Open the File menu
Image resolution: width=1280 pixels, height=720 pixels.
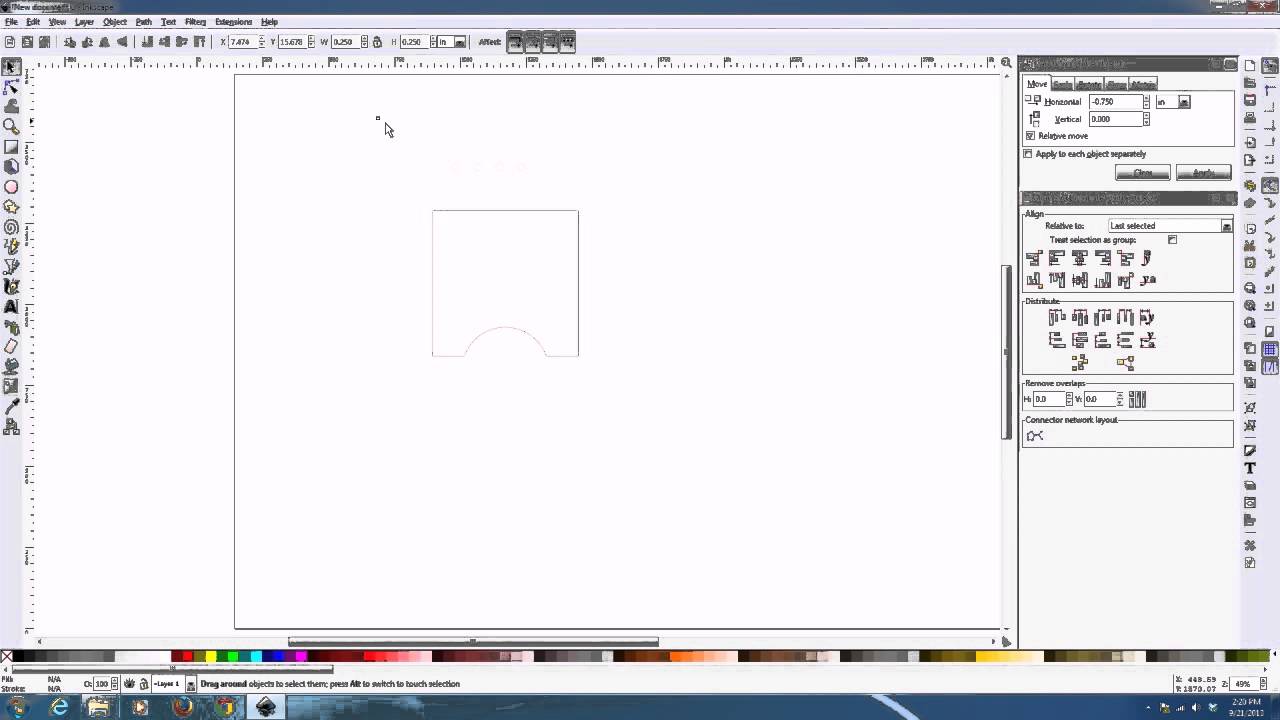tap(11, 22)
